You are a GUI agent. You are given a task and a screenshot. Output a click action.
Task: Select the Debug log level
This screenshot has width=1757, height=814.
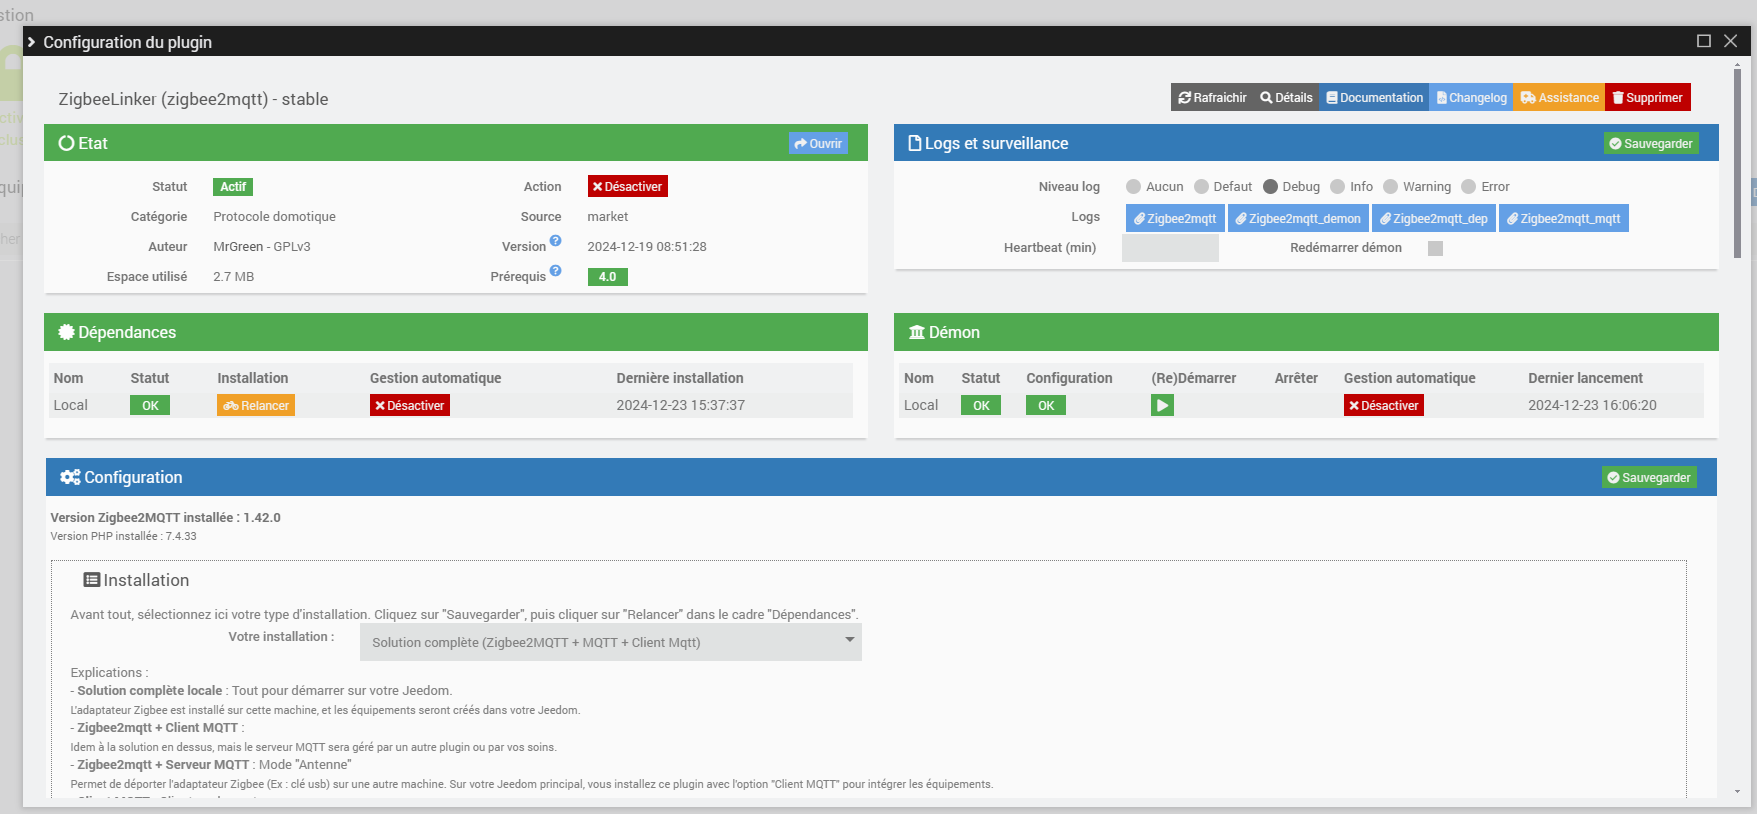[1270, 187]
